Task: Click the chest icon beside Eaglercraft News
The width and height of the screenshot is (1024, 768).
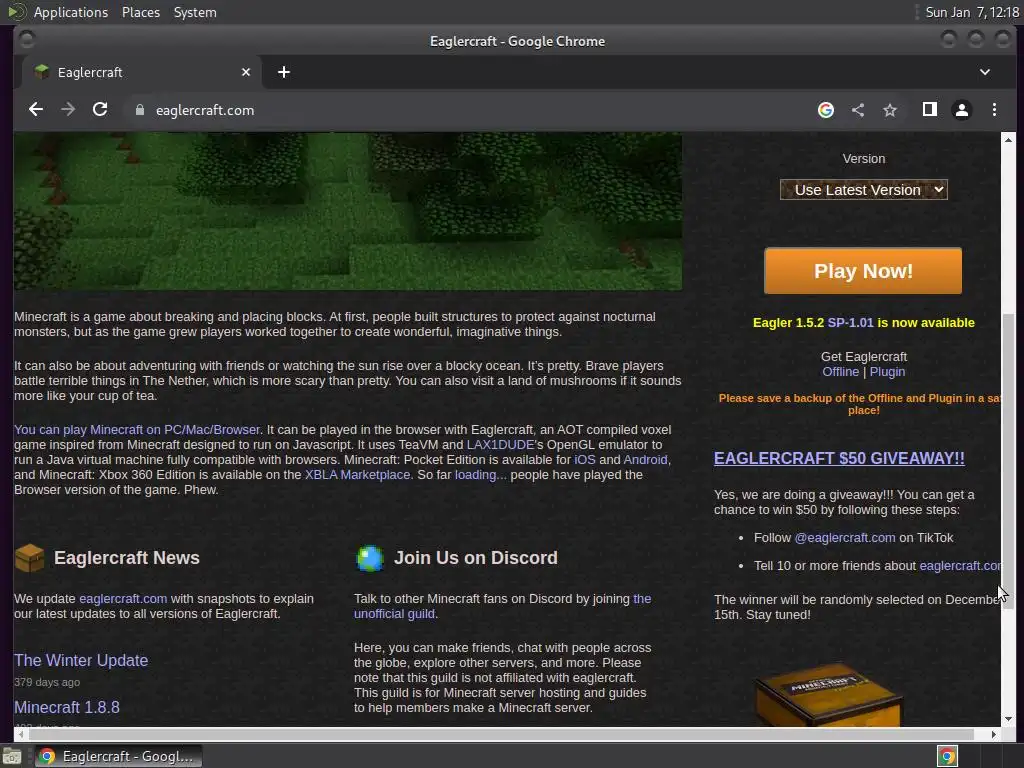Action: tap(29, 558)
